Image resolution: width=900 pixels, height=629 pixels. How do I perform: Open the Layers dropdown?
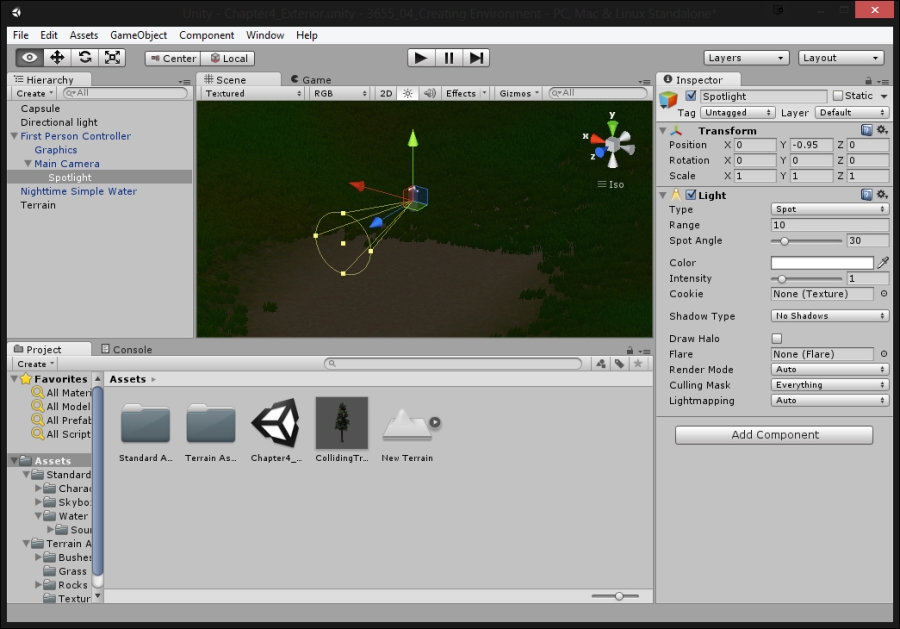(746, 58)
